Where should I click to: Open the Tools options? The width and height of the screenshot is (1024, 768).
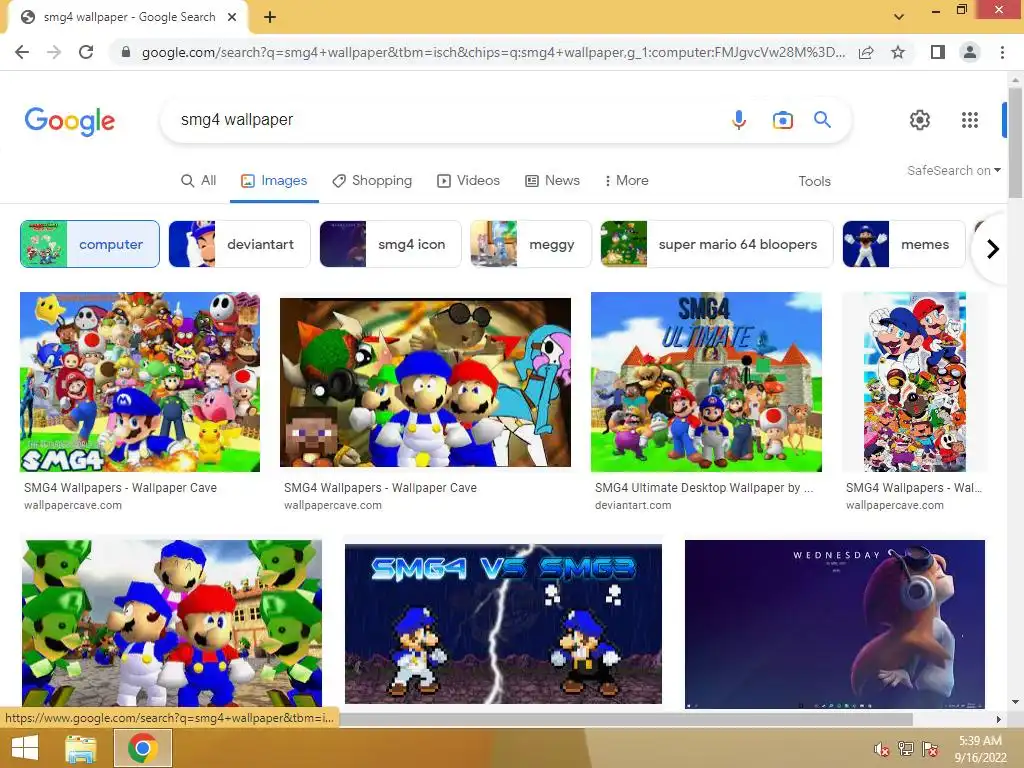tap(814, 182)
